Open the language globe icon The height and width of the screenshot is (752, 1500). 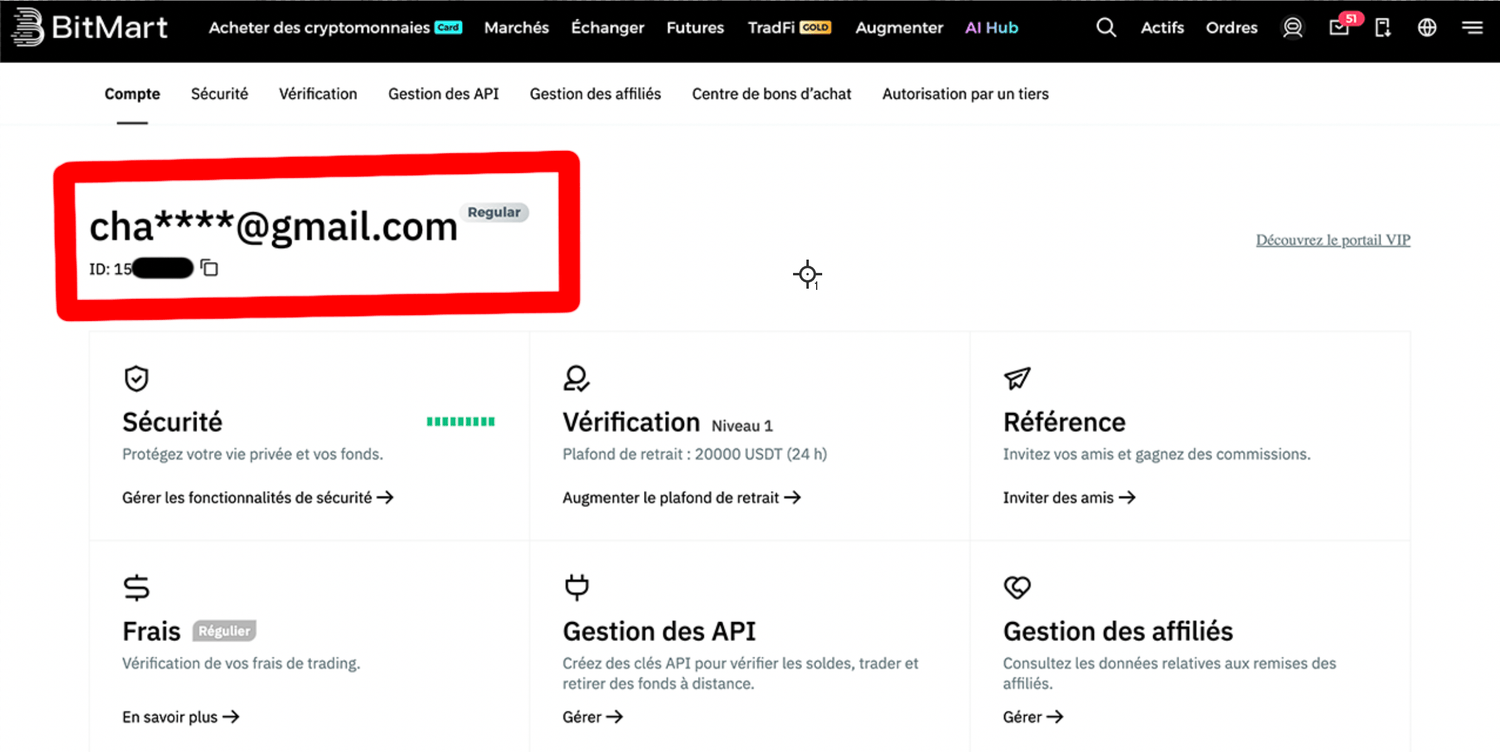[x=1427, y=28]
